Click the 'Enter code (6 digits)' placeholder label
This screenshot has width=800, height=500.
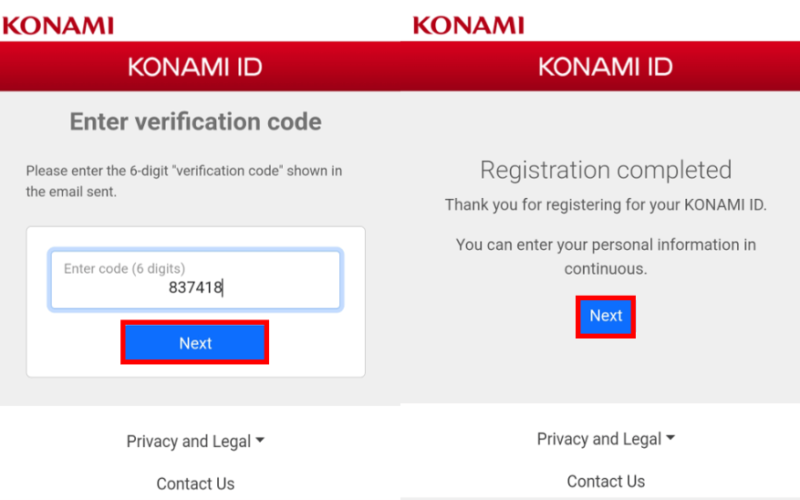coord(124,269)
